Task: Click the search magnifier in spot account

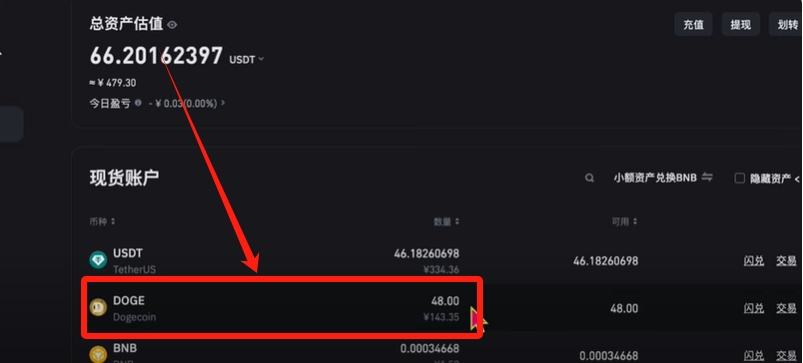Action: tap(589, 178)
